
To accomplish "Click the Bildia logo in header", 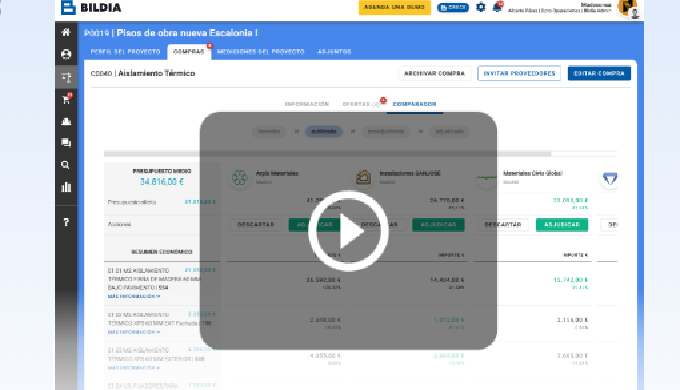I will point(91,7).
